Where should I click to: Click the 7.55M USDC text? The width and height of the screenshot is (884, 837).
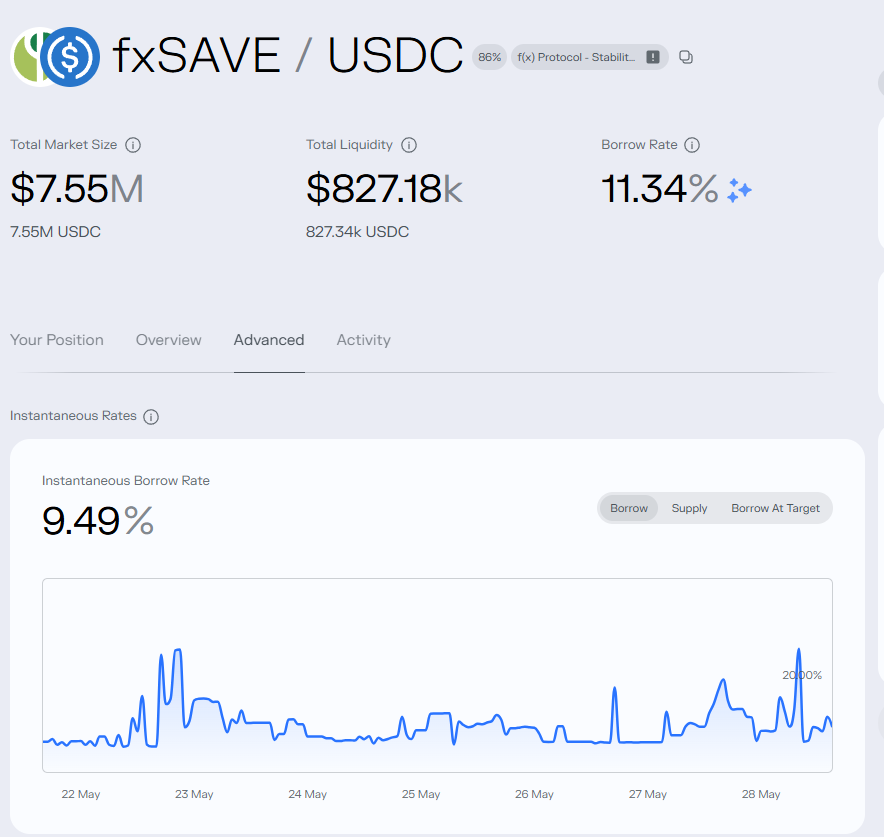pos(55,232)
